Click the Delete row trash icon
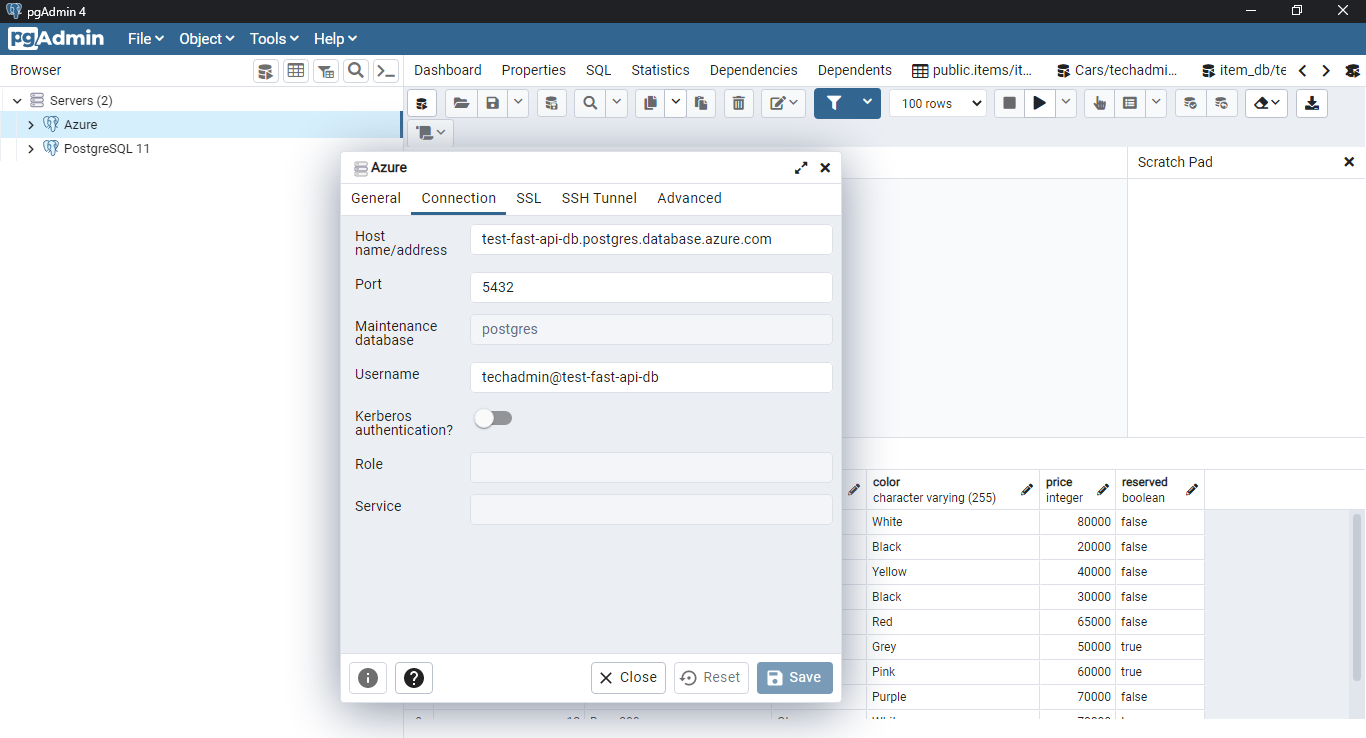 pyautogui.click(x=739, y=103)
